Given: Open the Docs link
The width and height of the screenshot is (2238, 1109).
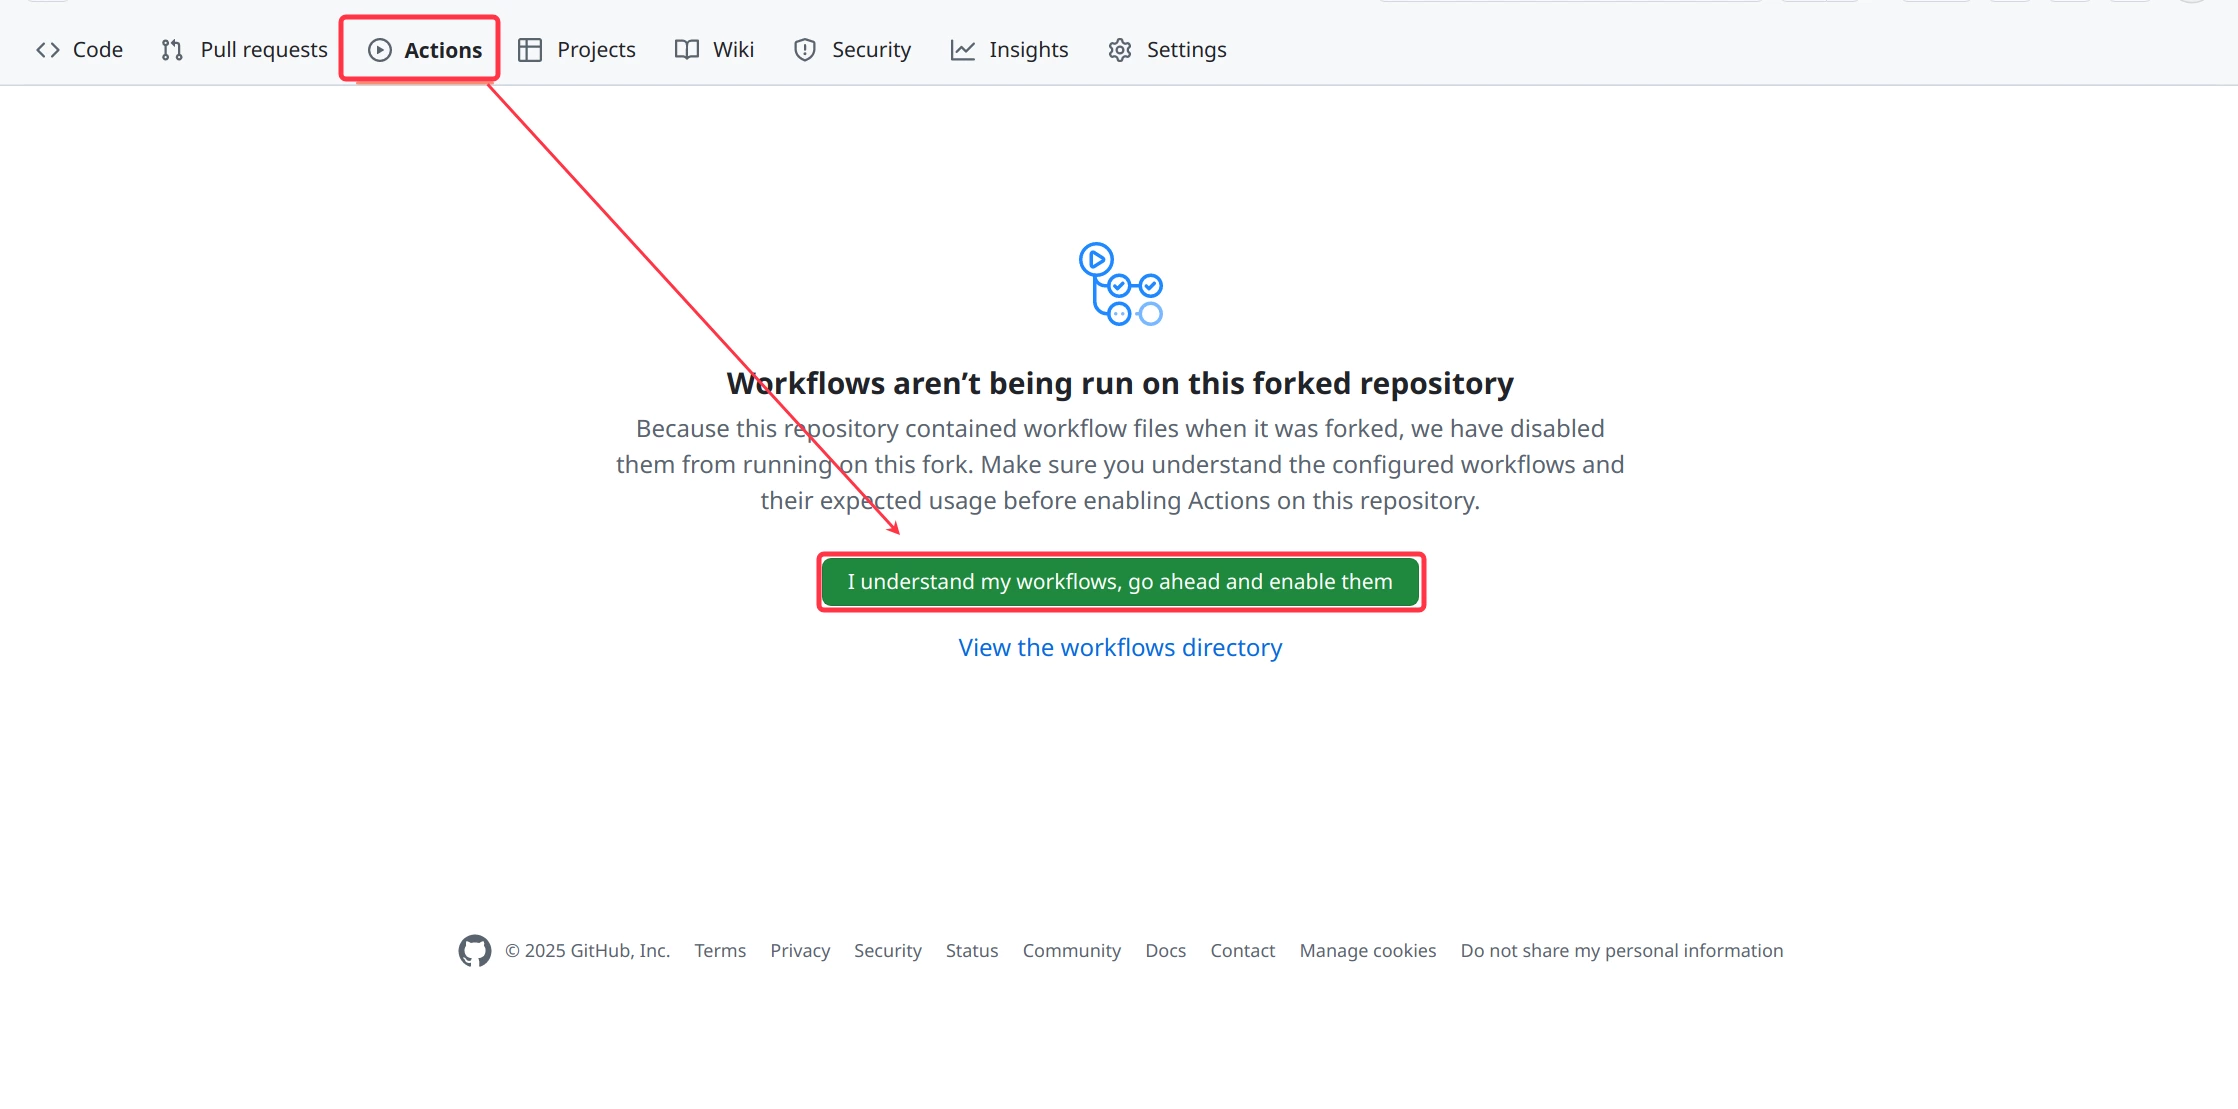Looking at the screenshot, I should (x=1165, y=951).
